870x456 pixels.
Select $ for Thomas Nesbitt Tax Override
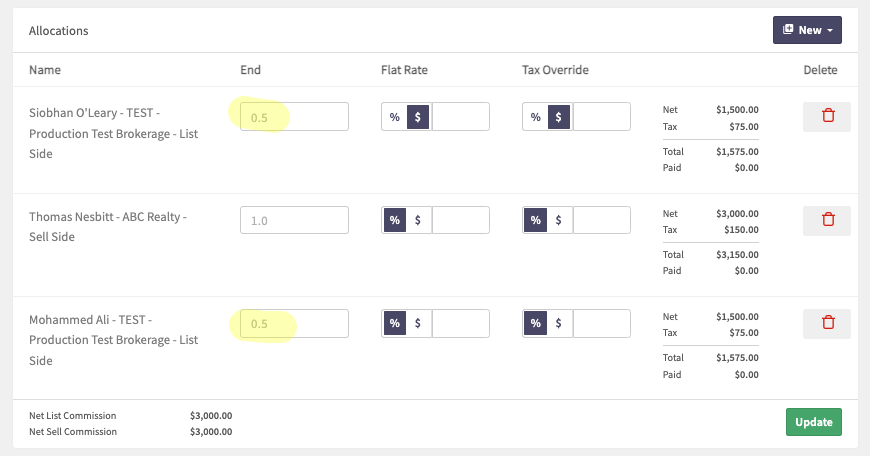[x=559, y=220]
